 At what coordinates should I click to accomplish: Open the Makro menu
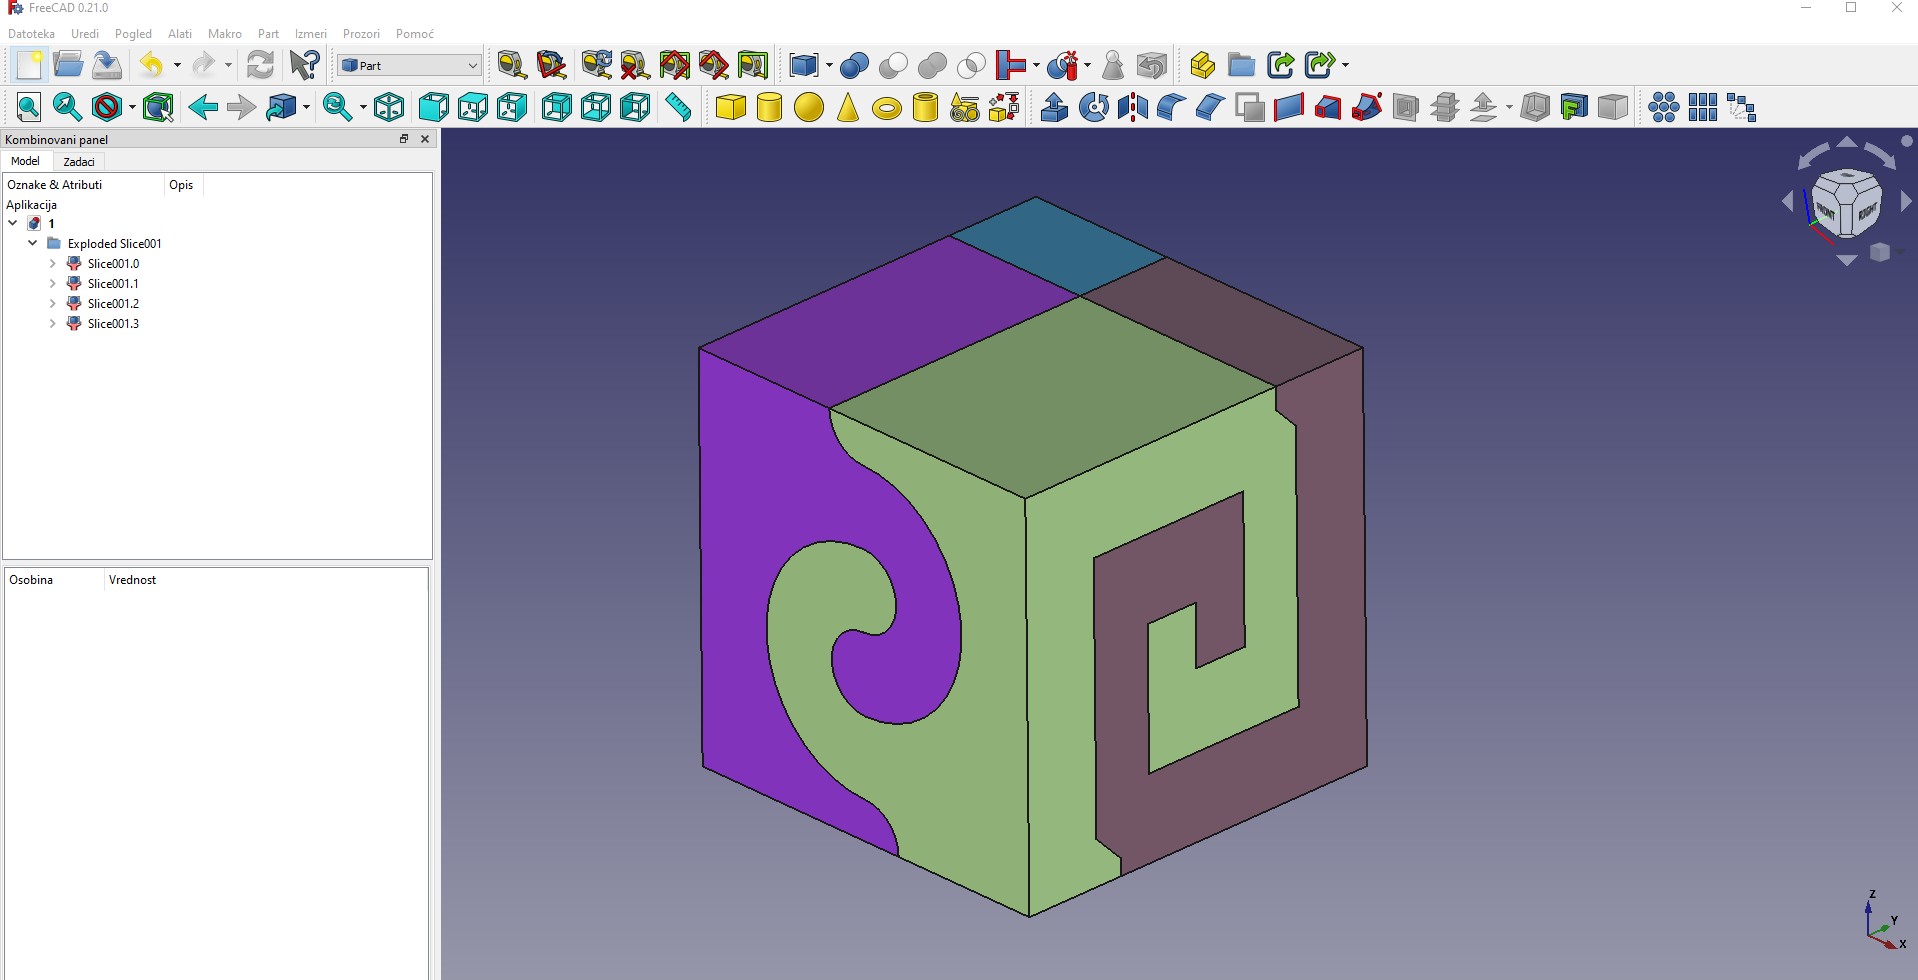coord(225,34)
